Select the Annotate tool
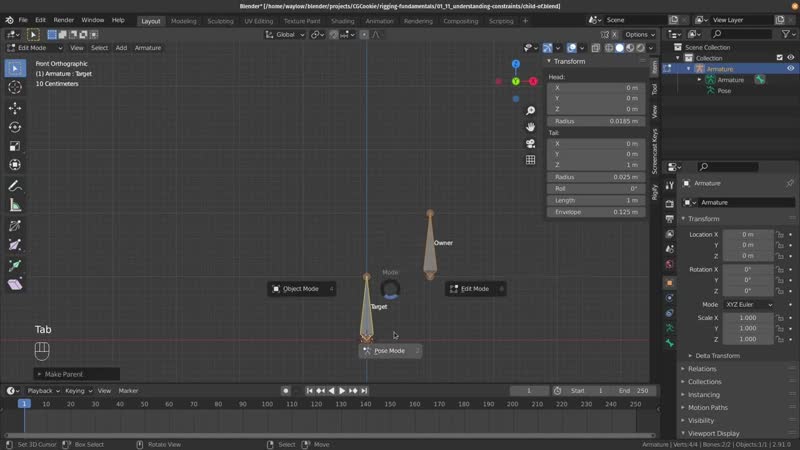 coord(15,186)
